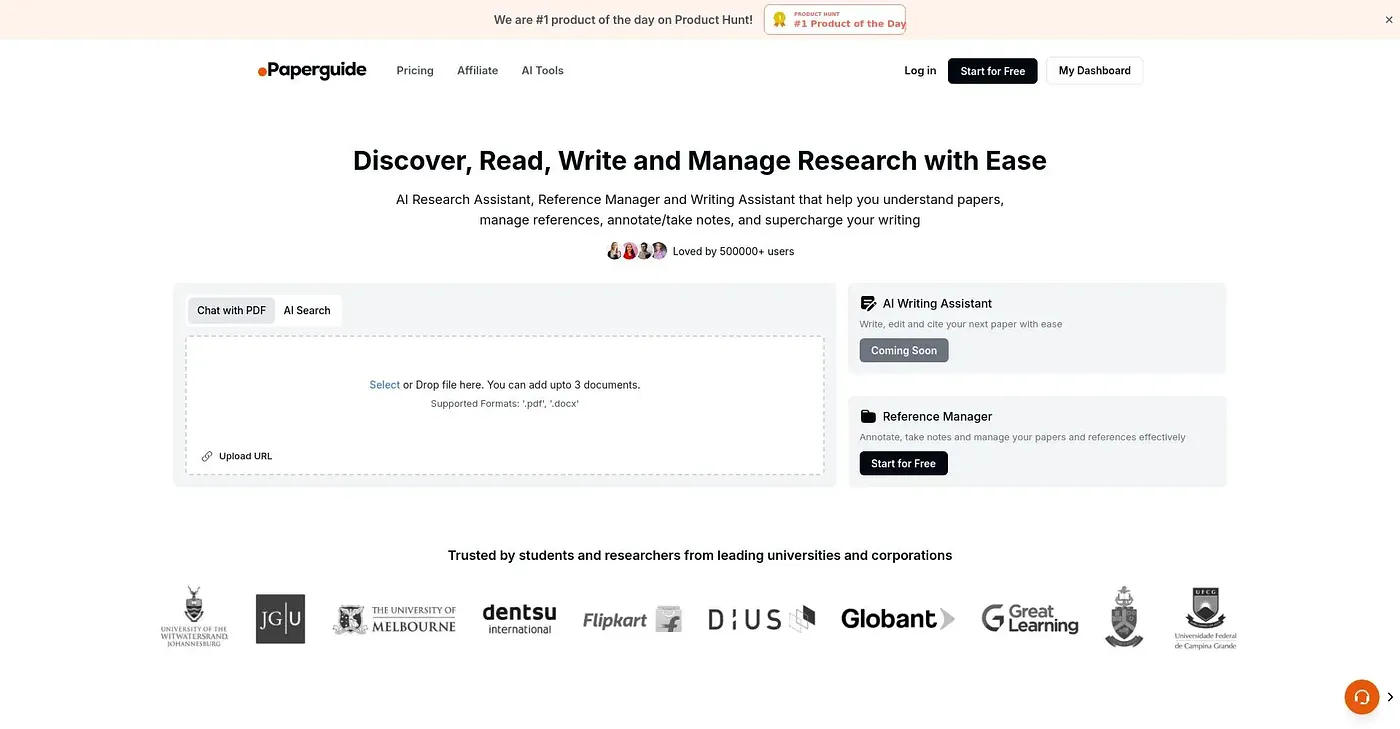Click Start for Free under Reference Manager

coord(904,463)
